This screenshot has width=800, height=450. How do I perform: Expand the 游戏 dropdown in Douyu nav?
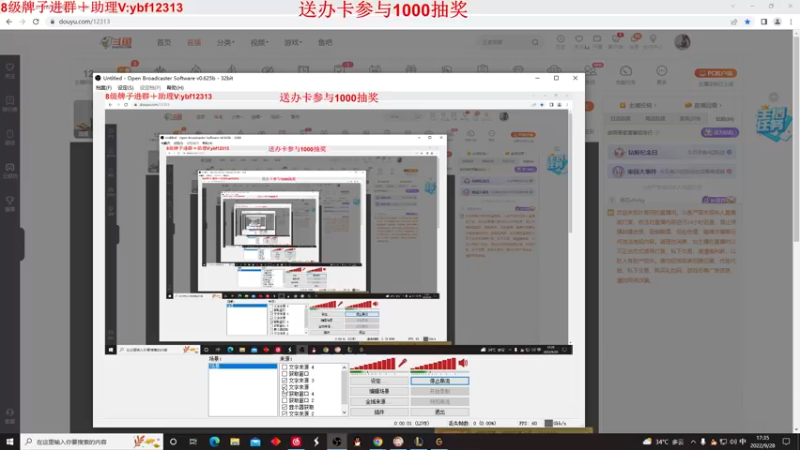(x=293, y=42)
